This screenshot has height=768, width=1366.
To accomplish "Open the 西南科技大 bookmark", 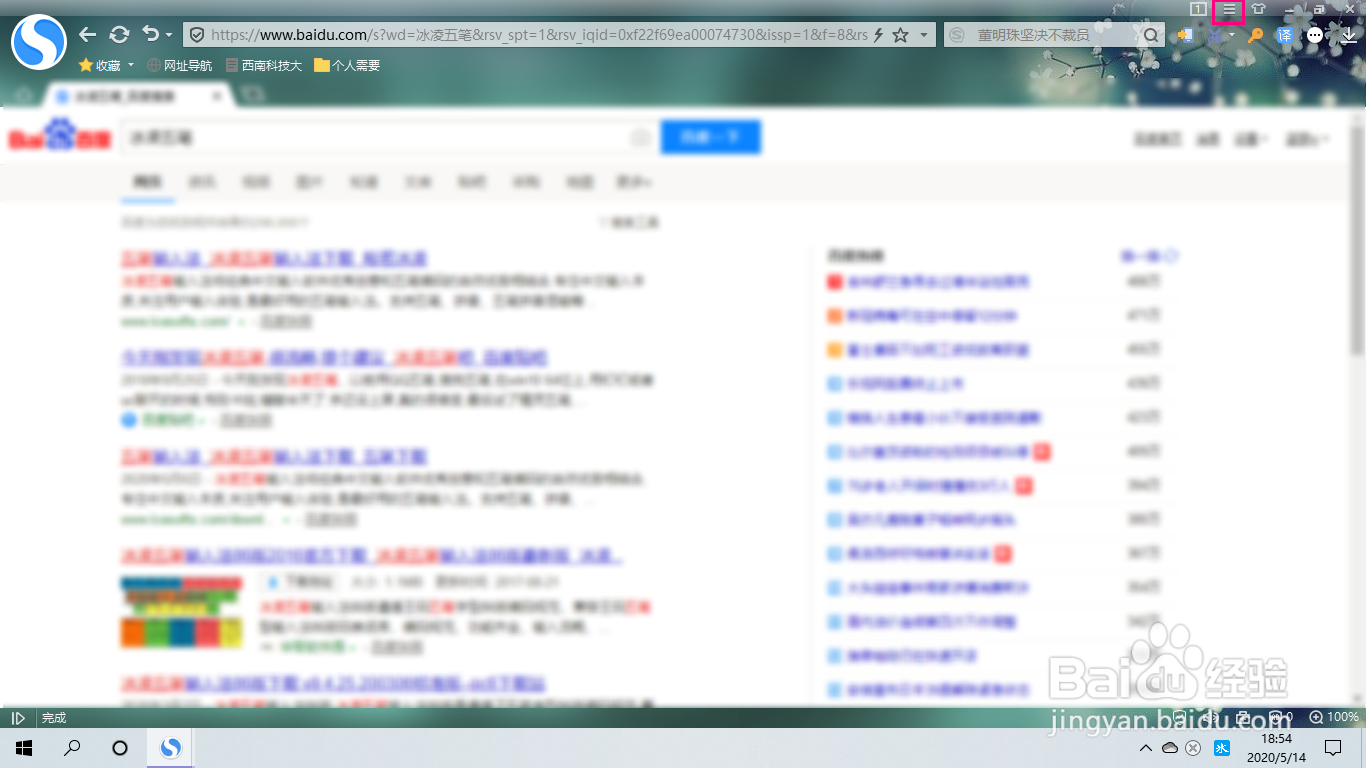I will point(264,65).
